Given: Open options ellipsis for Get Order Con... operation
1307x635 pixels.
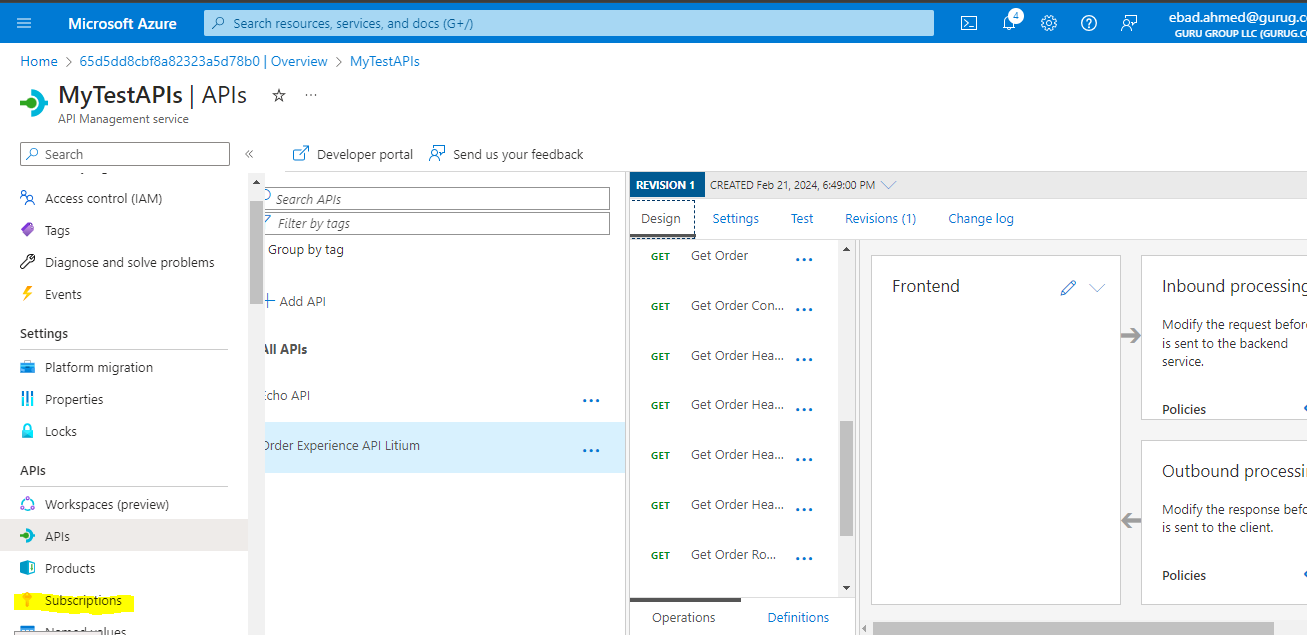Looking at the screenshot, I should (804, 309).
